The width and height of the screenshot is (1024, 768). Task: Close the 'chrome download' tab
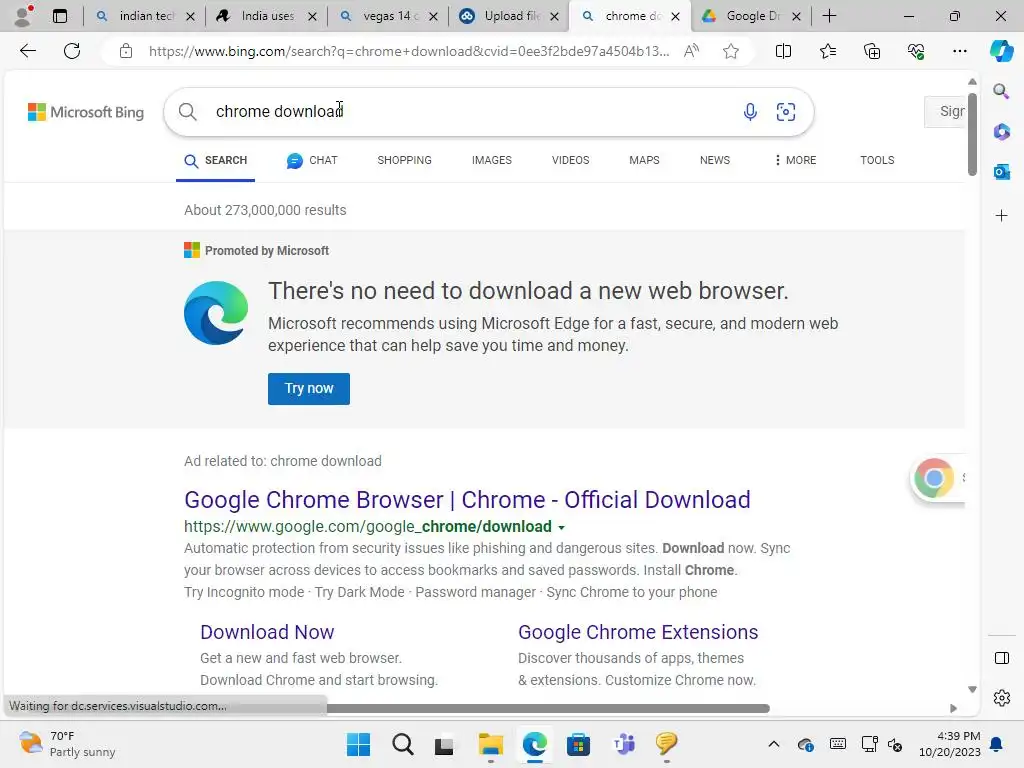pyautogui.click(x=675, y=16)
